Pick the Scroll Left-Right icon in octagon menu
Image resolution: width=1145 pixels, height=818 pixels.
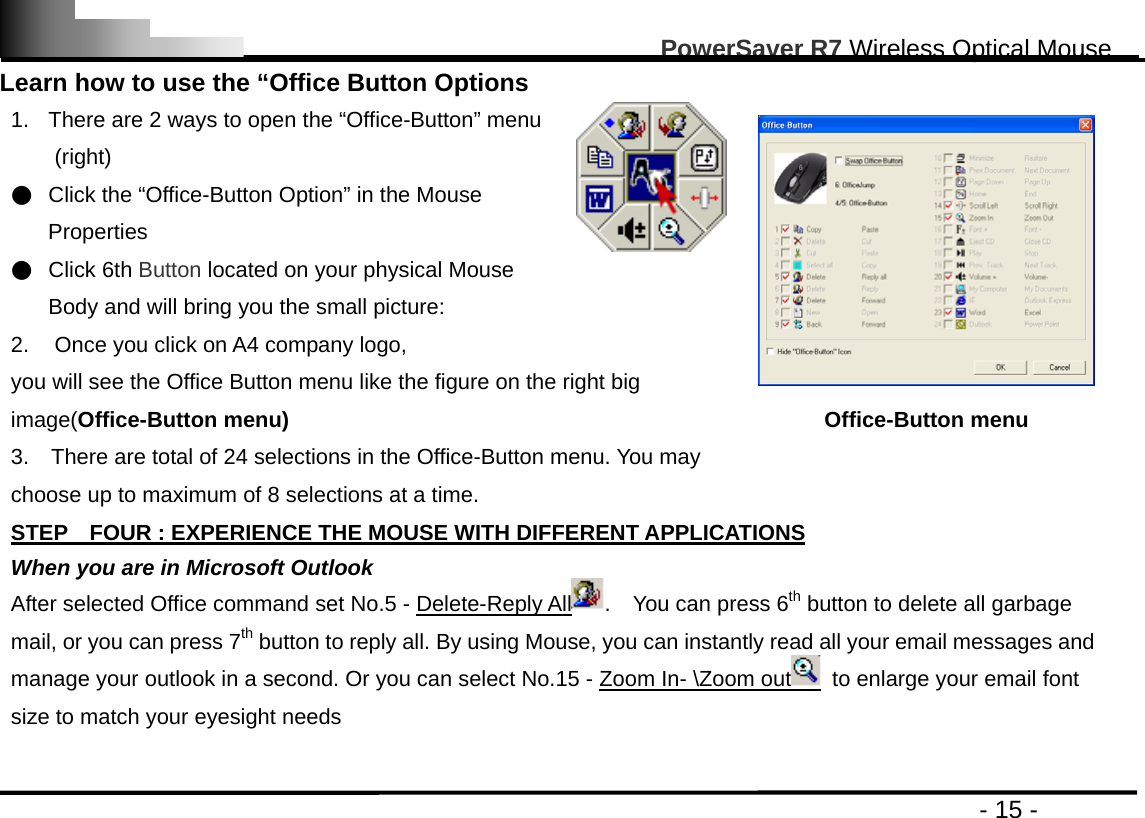pos(704,198)
